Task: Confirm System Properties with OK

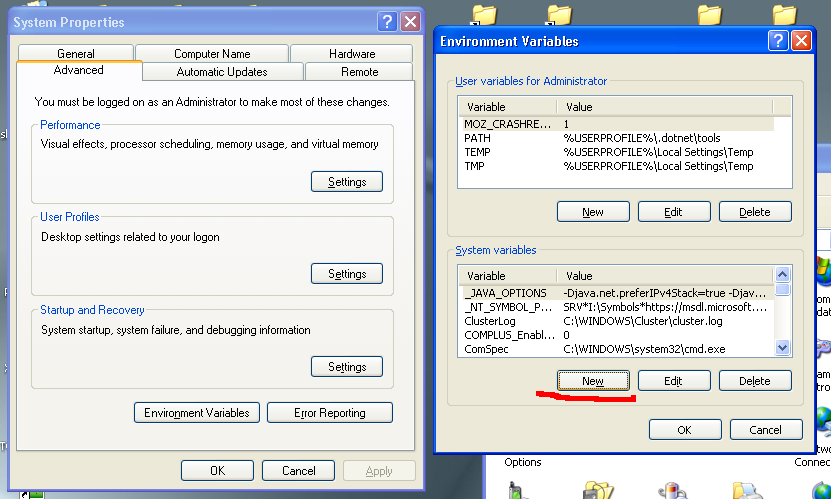Action: tap(217, 470)
